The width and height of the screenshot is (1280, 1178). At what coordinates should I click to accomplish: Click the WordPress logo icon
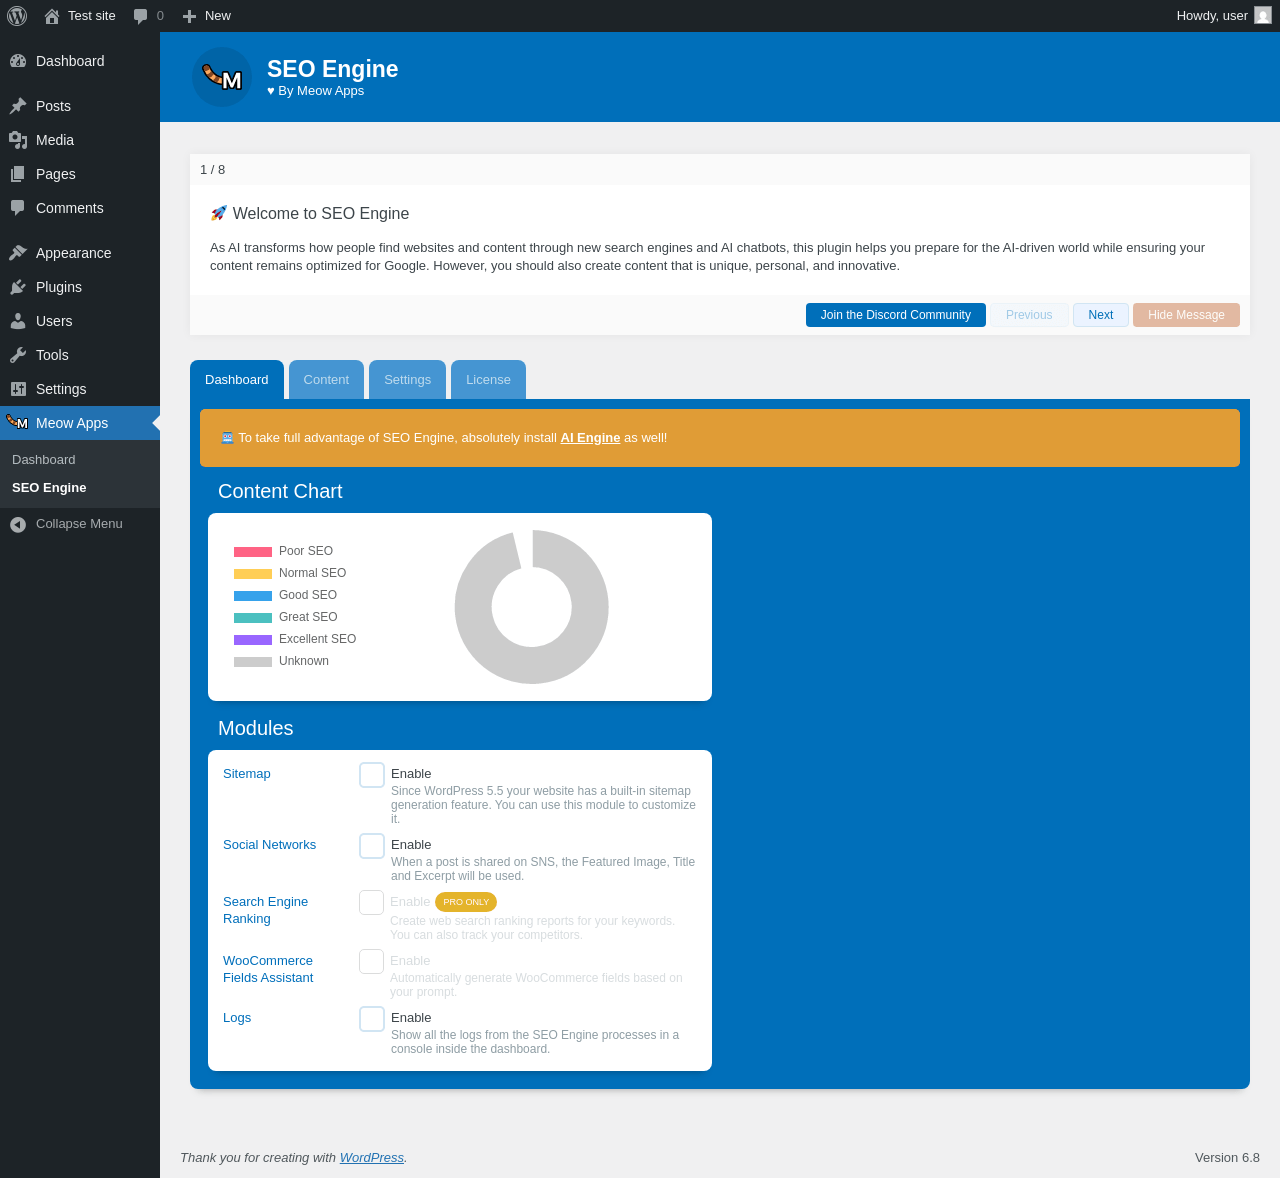click(x=17, y=16)
